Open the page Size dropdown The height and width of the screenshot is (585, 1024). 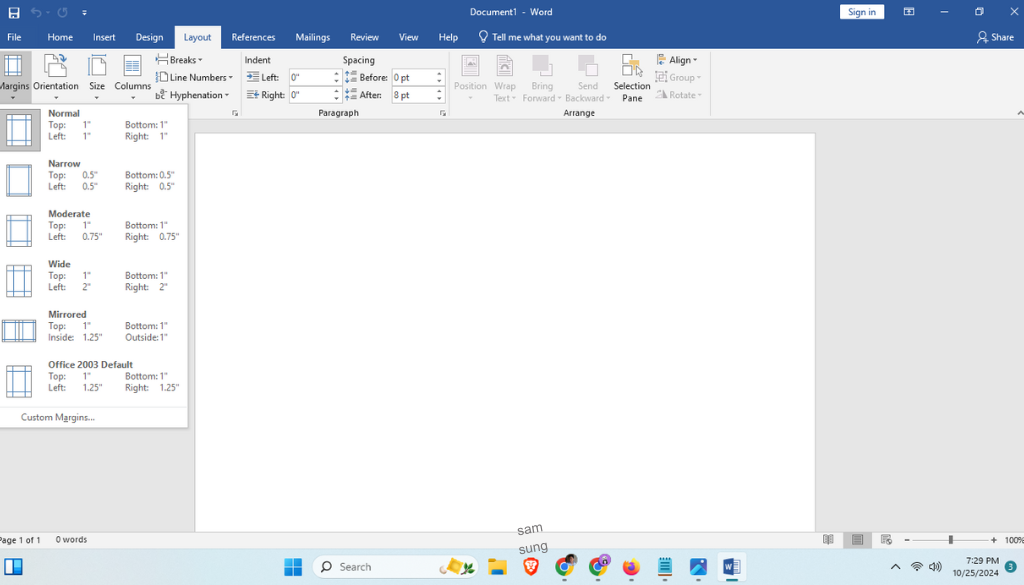97,77
